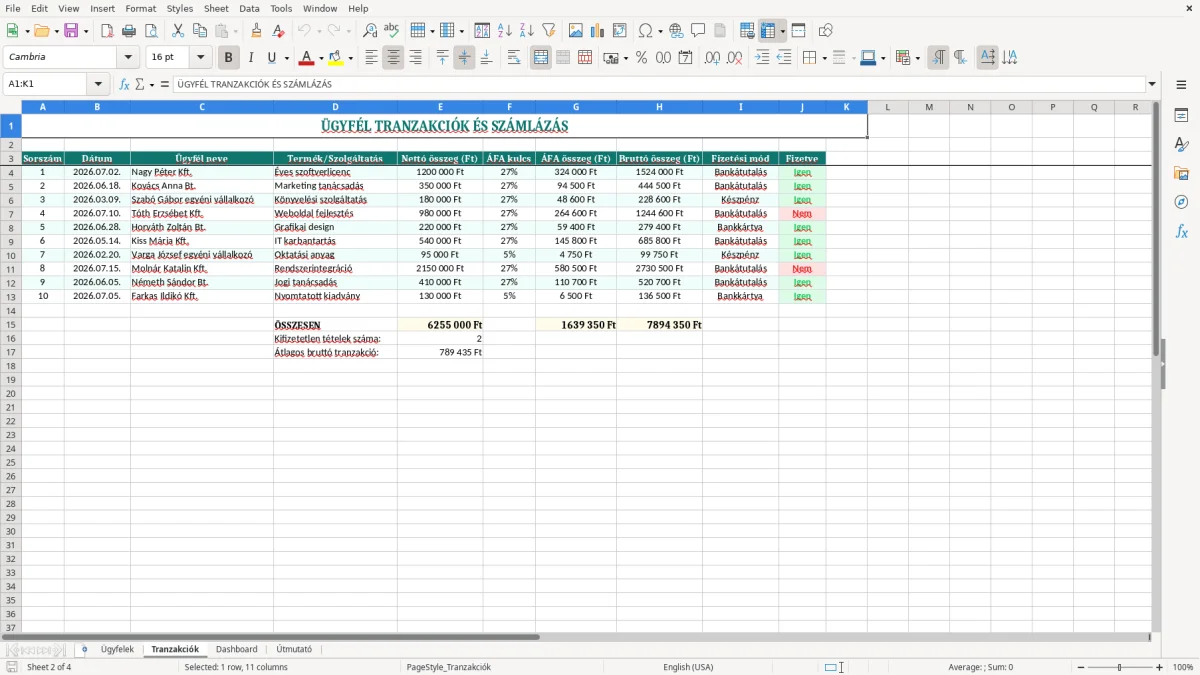
Task: Open the Sheet menu
Action: point(216,8)
